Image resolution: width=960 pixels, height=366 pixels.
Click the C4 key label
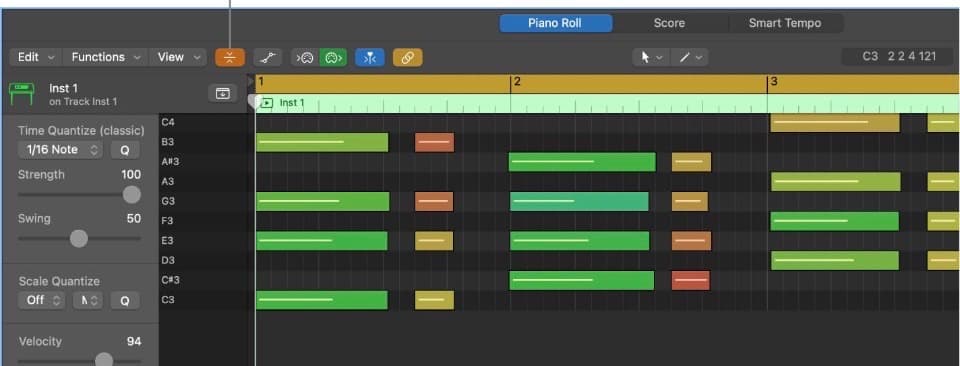168,122
